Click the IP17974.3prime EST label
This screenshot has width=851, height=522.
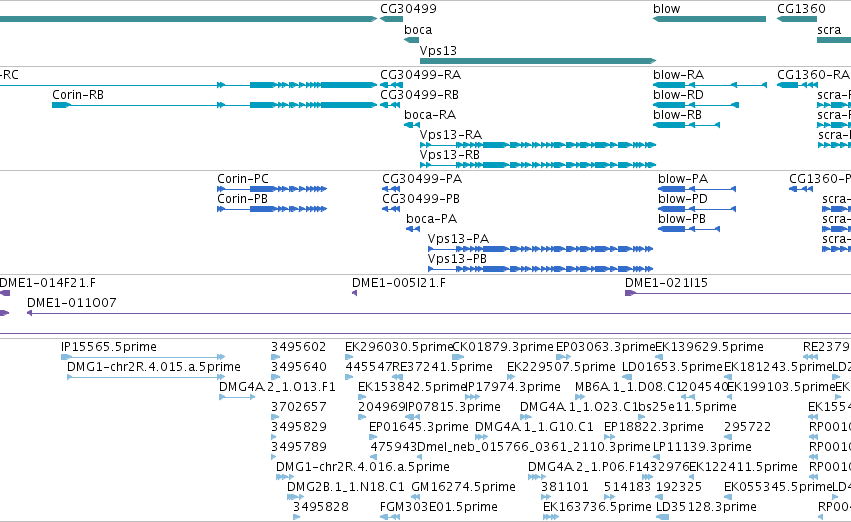513,387
